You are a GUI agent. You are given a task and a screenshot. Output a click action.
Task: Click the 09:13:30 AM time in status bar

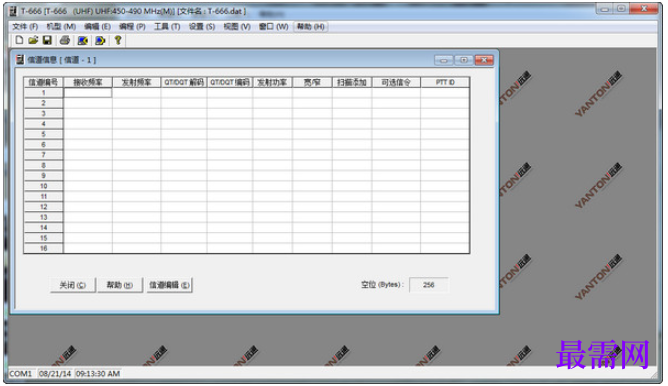click(x=98, y=374)
